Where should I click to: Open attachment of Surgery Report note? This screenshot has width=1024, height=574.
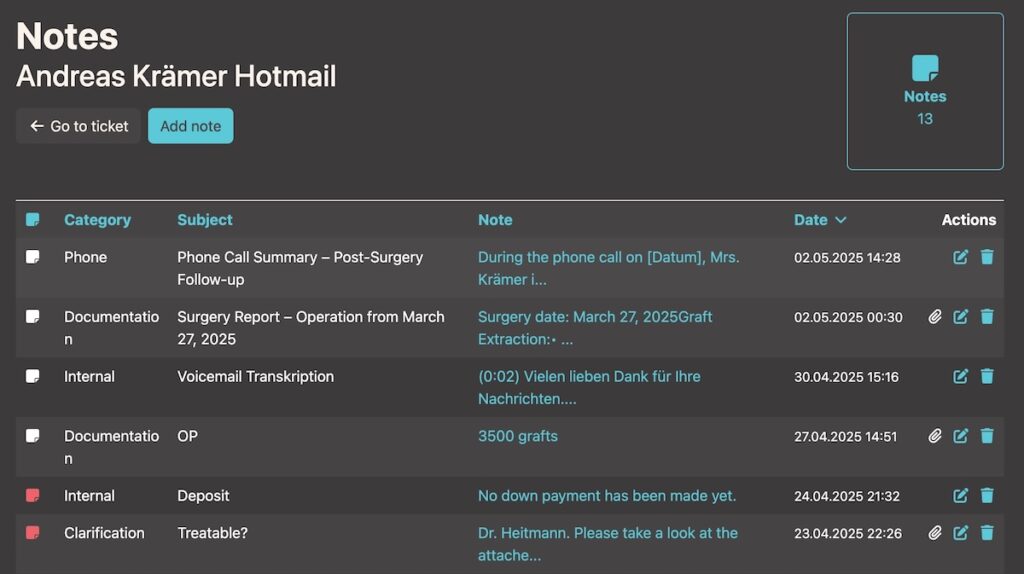tap(935, 317)
